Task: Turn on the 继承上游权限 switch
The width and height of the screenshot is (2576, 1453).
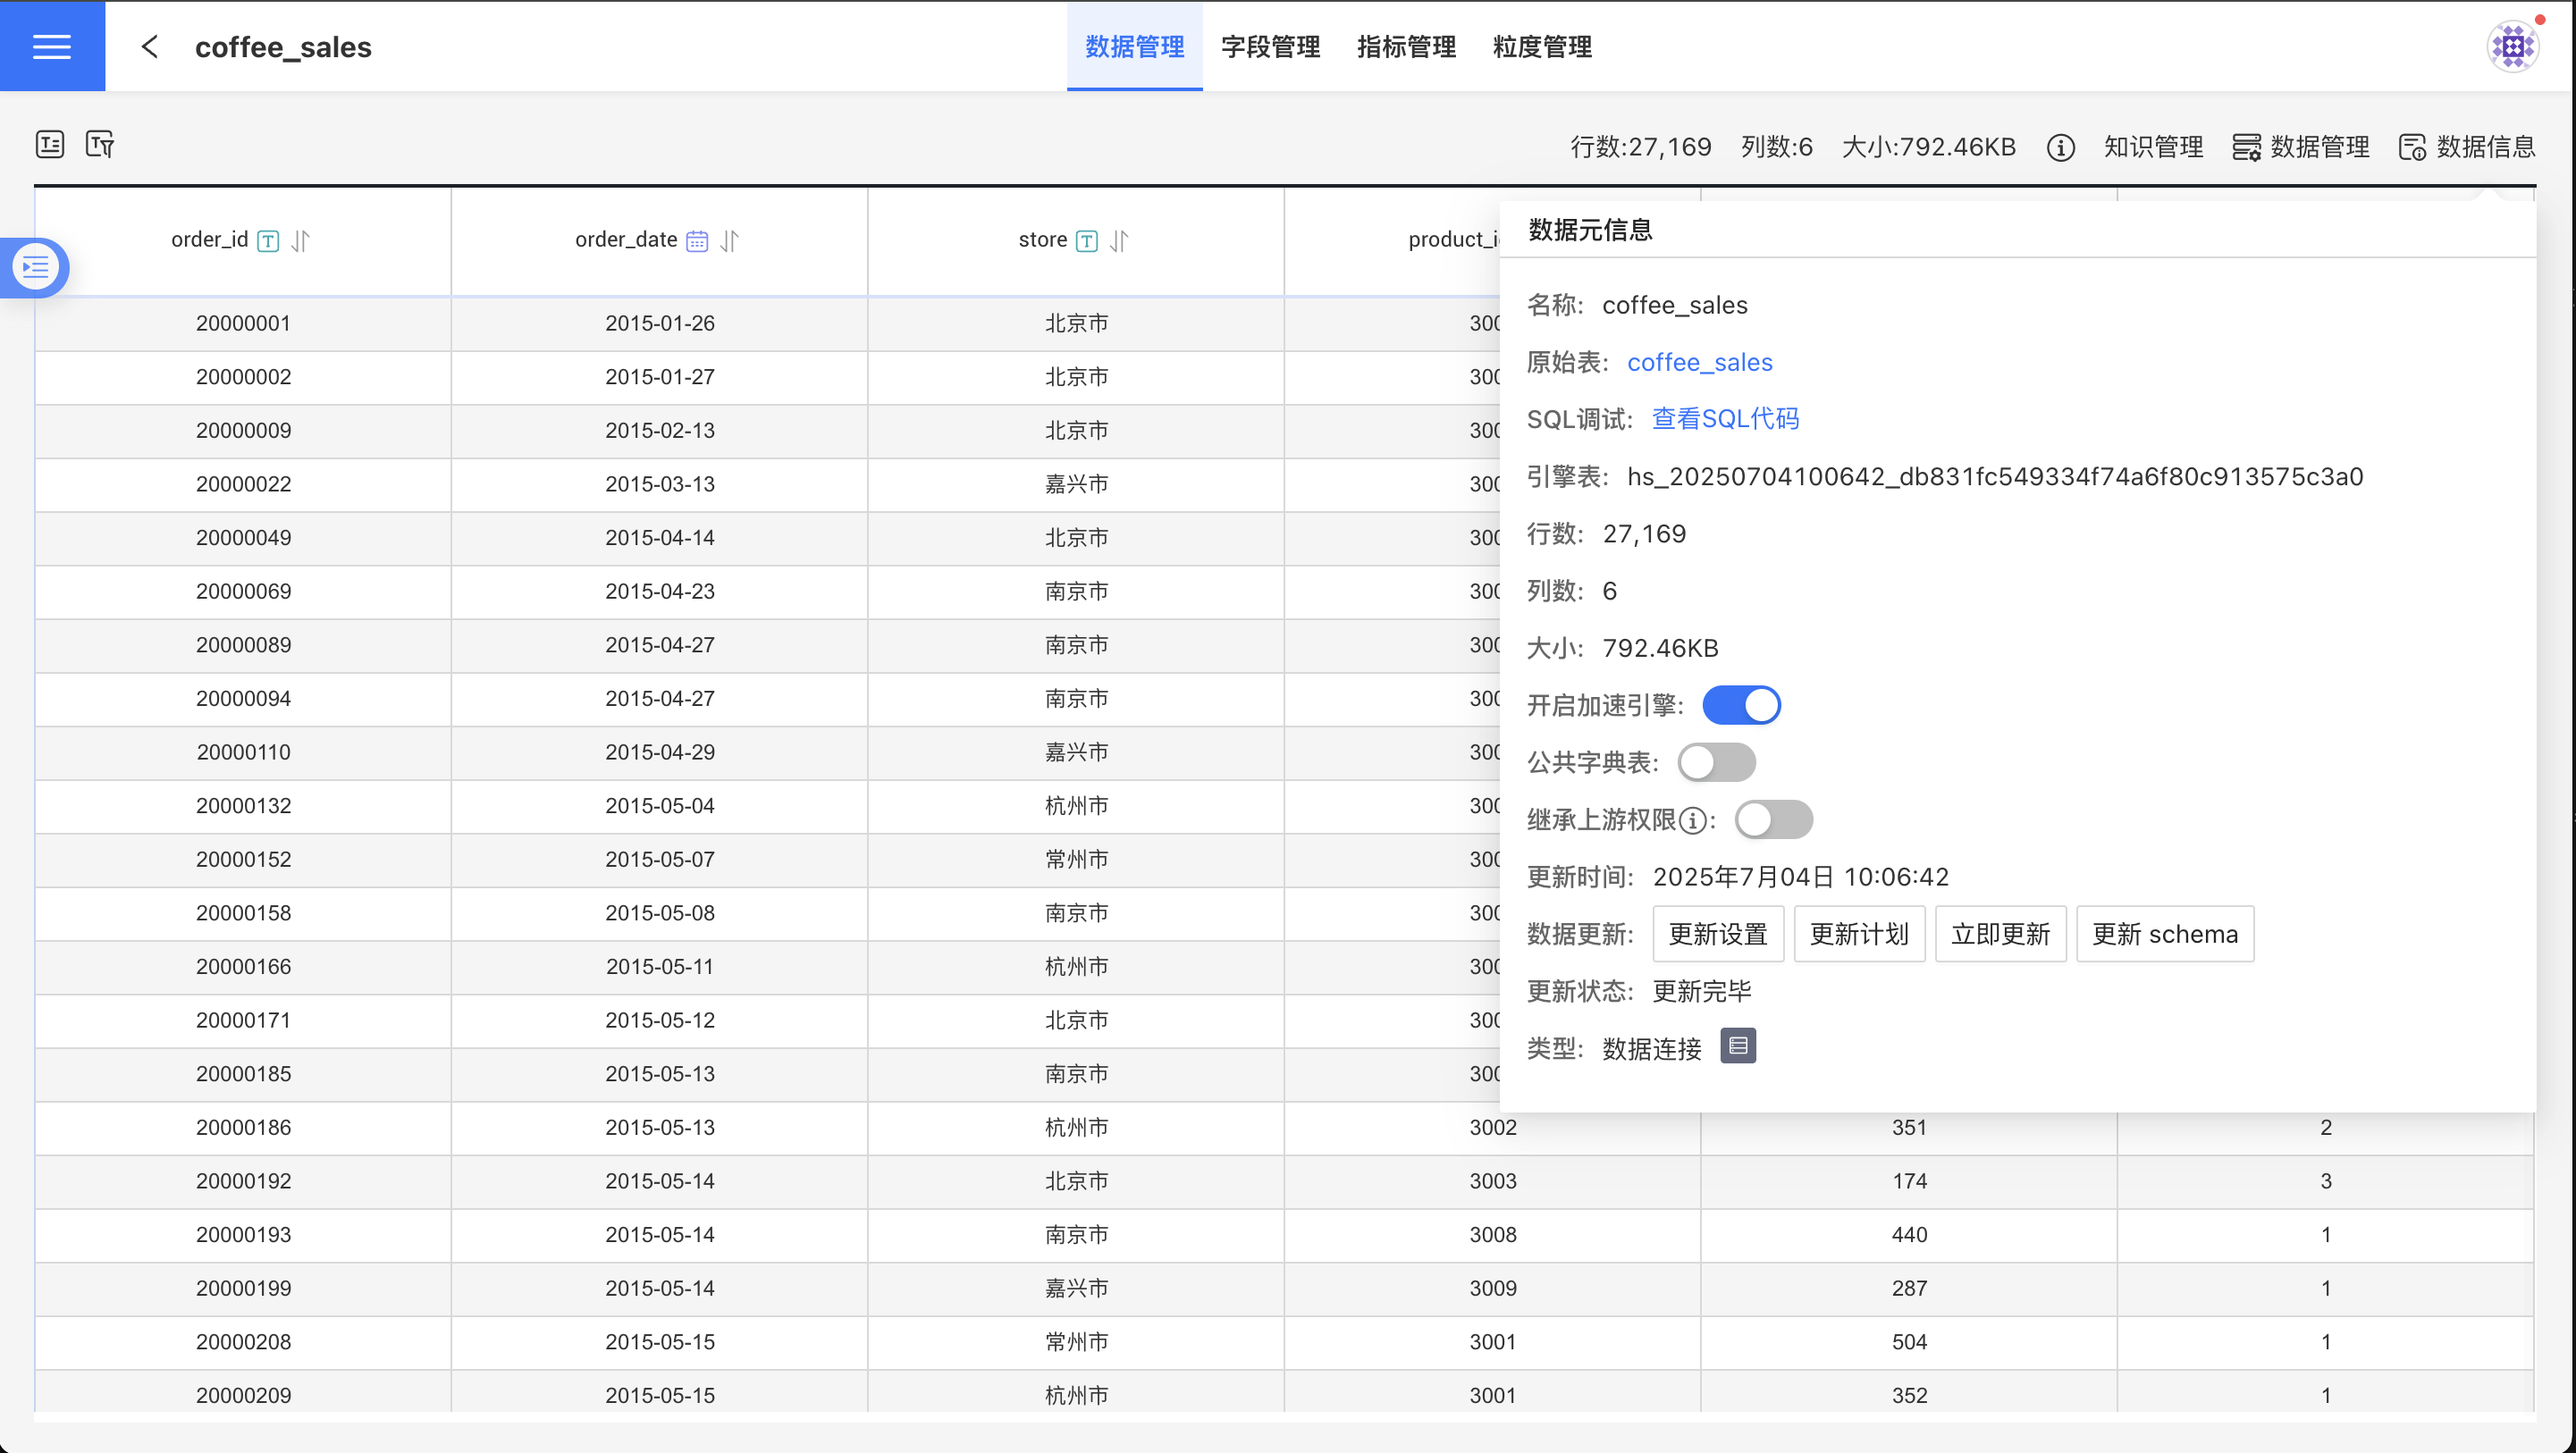Action: point(1773,820)
